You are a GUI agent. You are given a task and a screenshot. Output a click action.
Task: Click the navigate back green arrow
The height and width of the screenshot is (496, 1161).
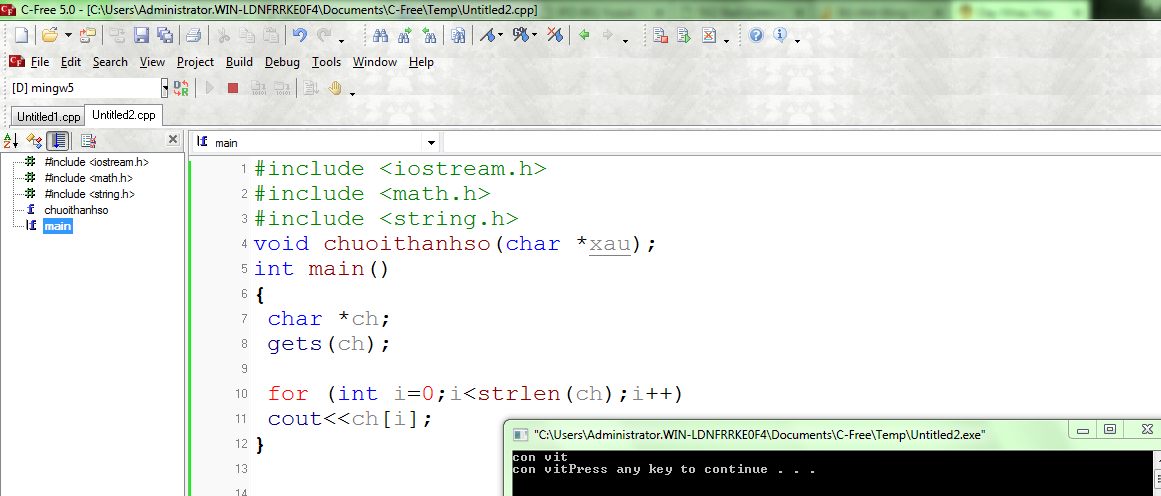(x=584, y=35)
